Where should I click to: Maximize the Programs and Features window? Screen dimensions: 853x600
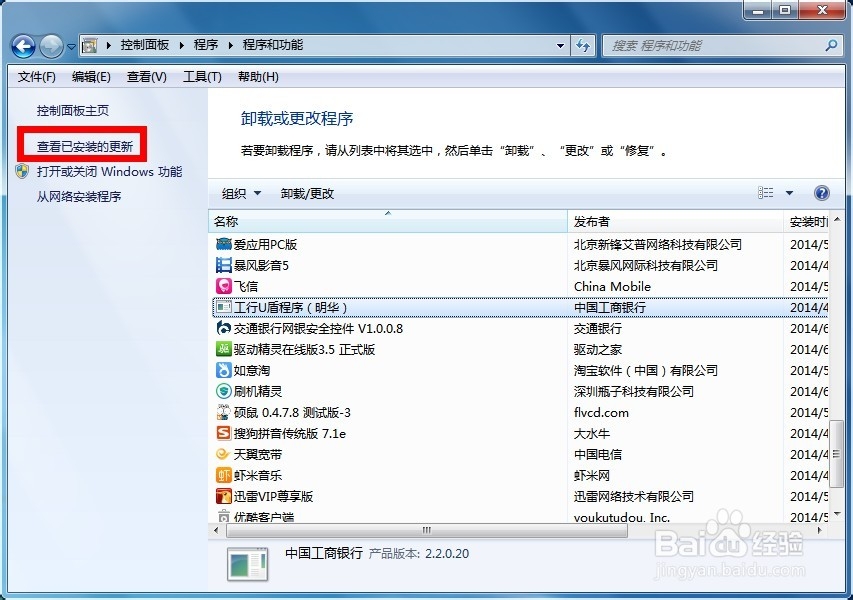[785, 10]
